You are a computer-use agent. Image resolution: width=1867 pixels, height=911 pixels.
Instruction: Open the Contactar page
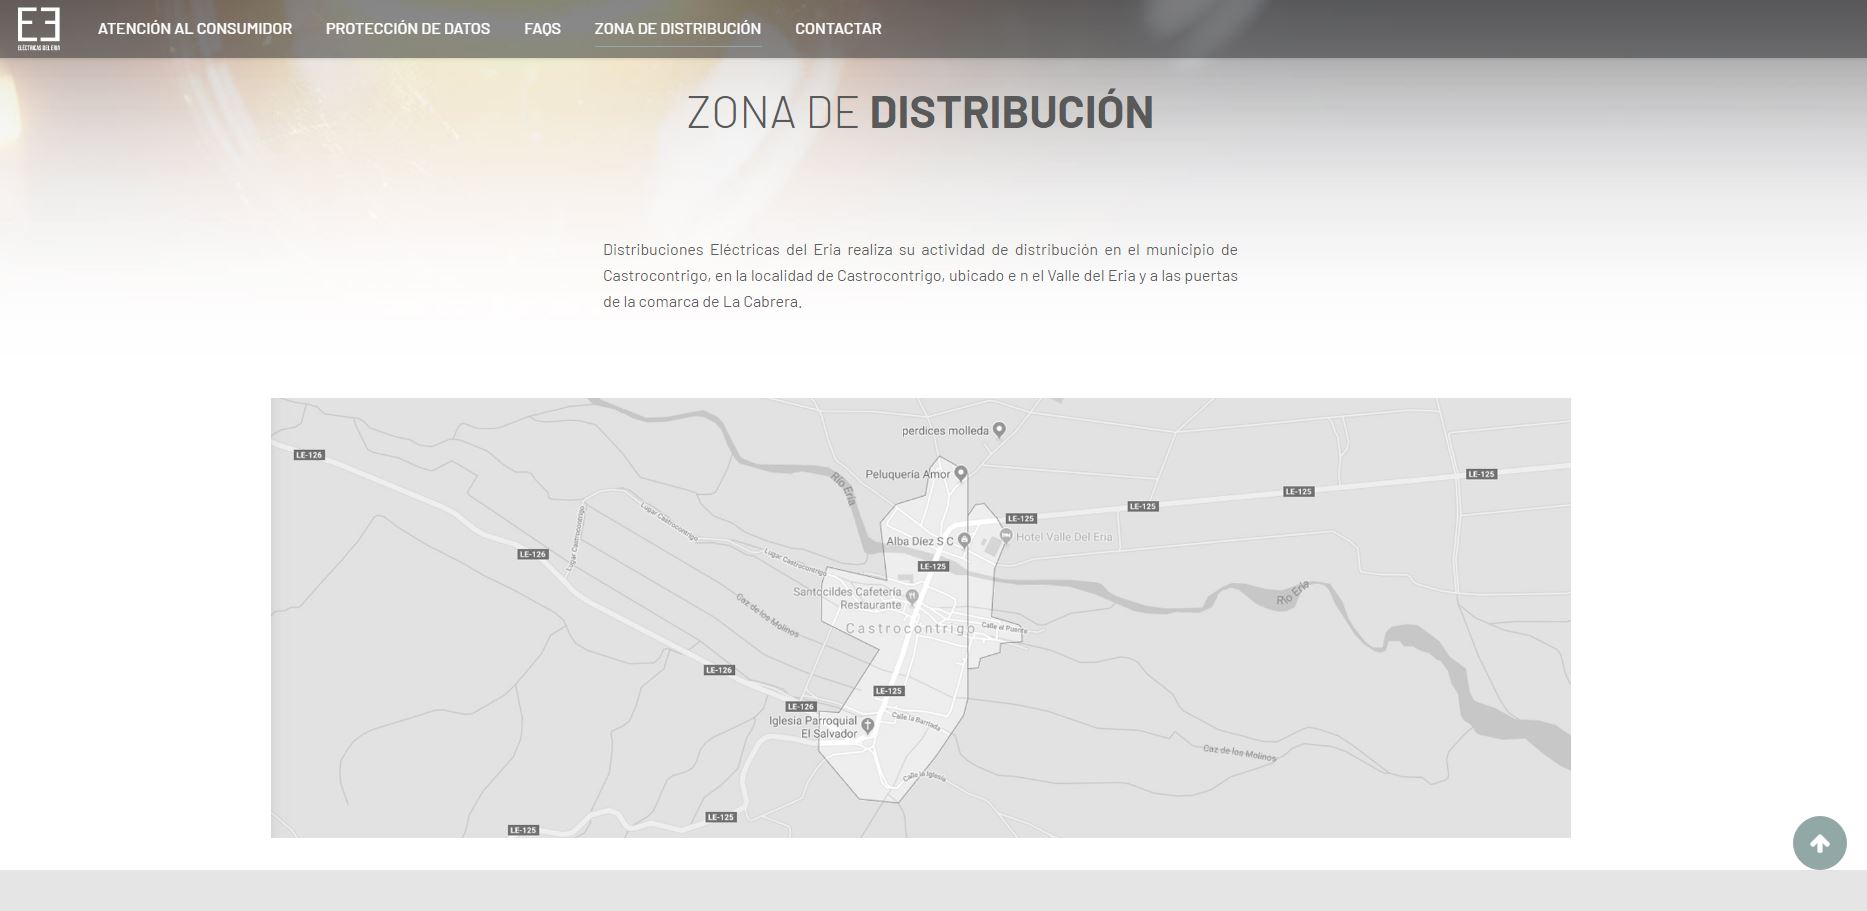tap(838, 29)
